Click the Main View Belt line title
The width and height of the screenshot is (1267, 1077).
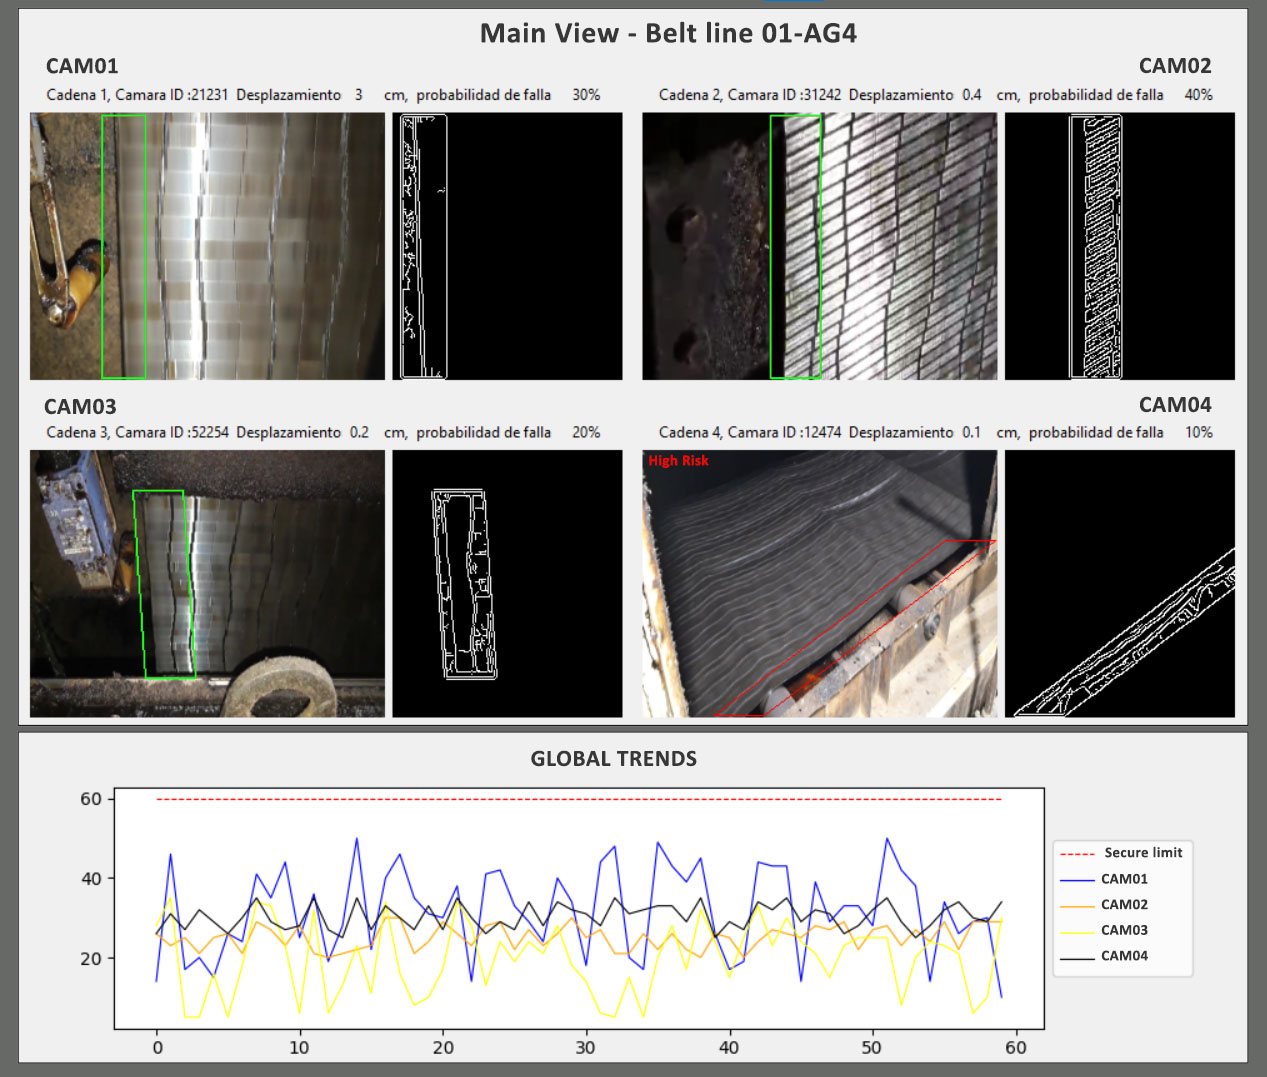coord(668,33)
